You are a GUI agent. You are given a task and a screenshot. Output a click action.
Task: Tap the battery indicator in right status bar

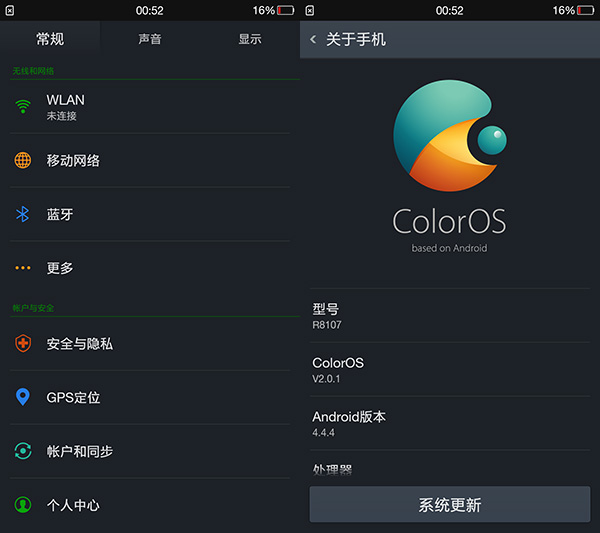(x=586, y=10)
